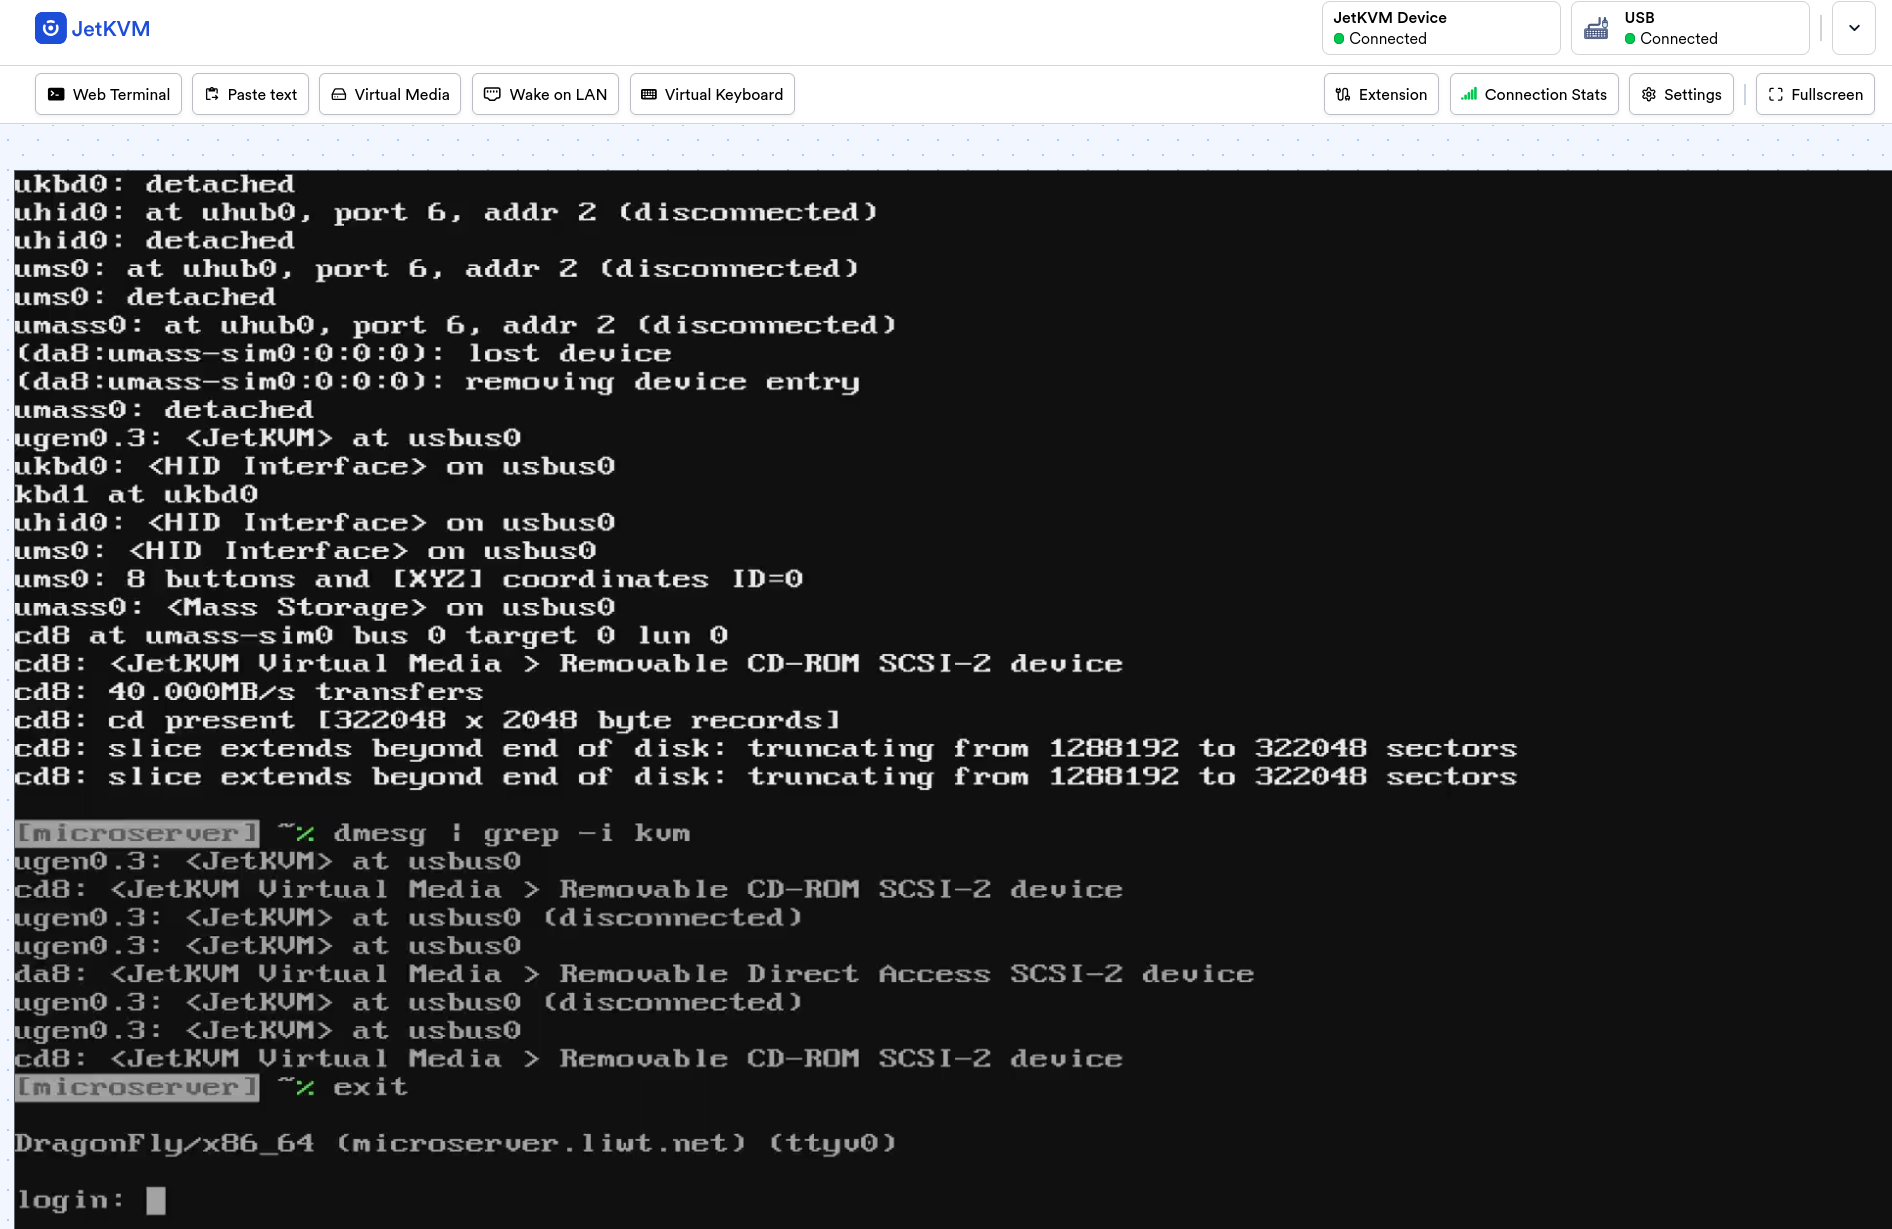Click the Virtual Media drive icon
1892x1229 pixels.
pos(339,94)
